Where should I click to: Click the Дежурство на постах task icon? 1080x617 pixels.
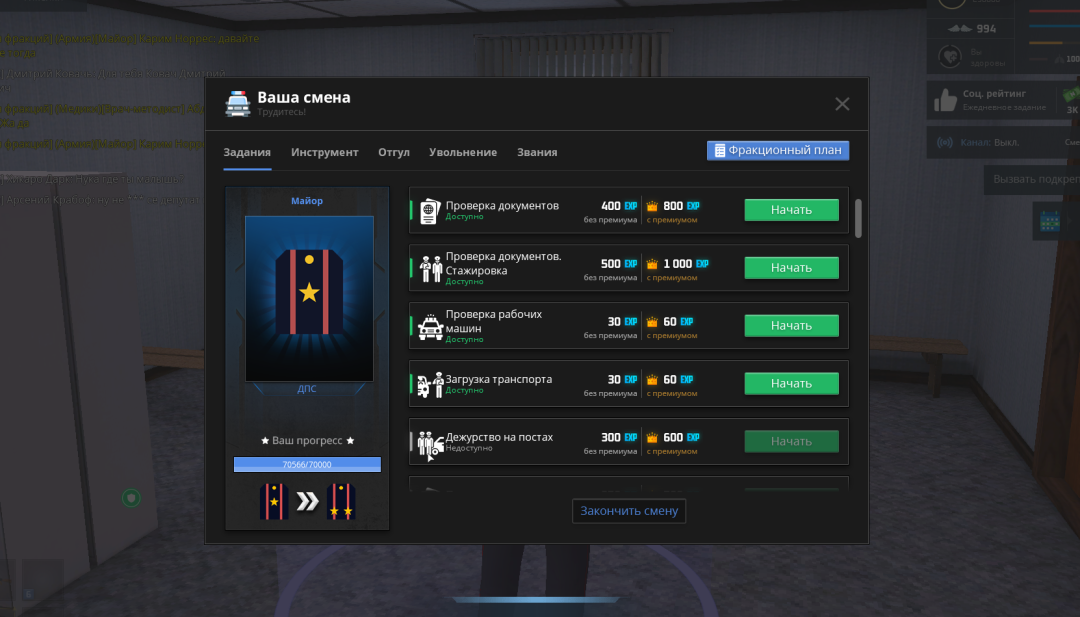(430, 442)
